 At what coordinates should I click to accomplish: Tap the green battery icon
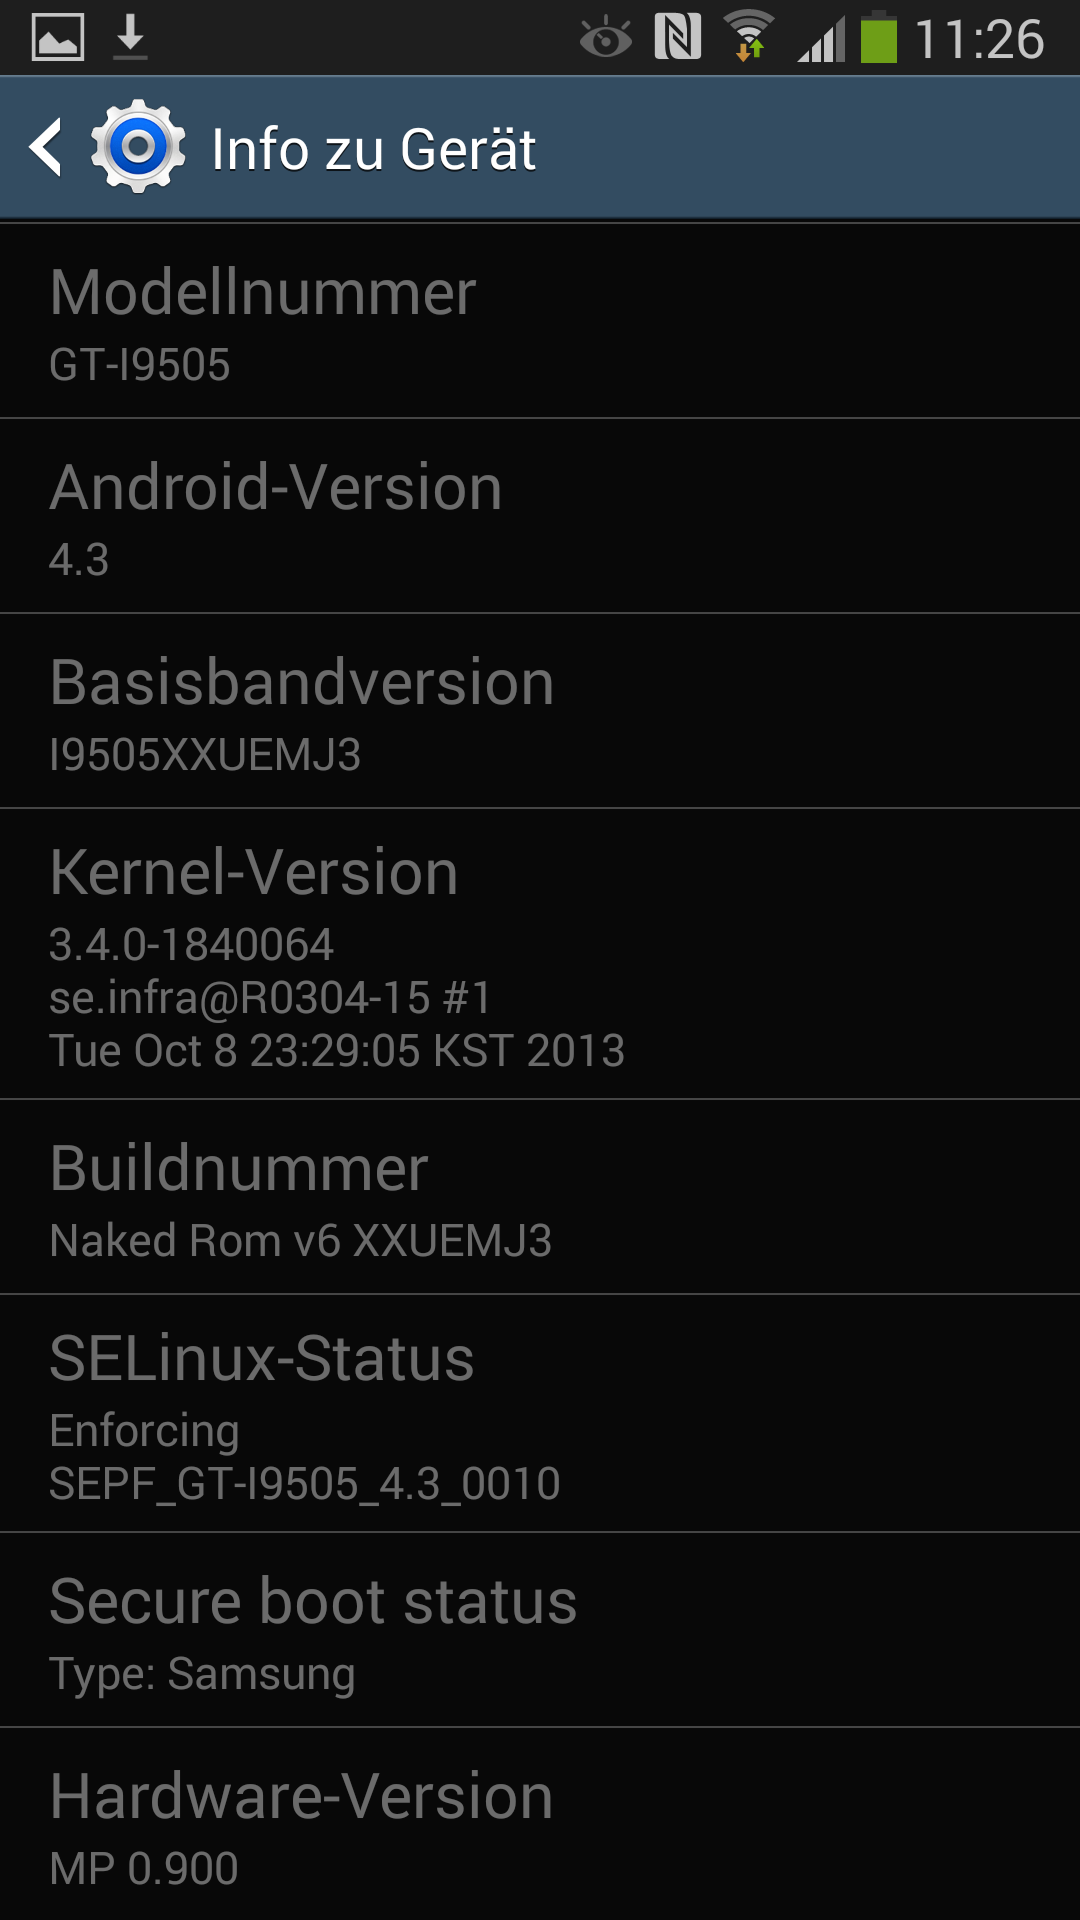[x=879, y=37]
